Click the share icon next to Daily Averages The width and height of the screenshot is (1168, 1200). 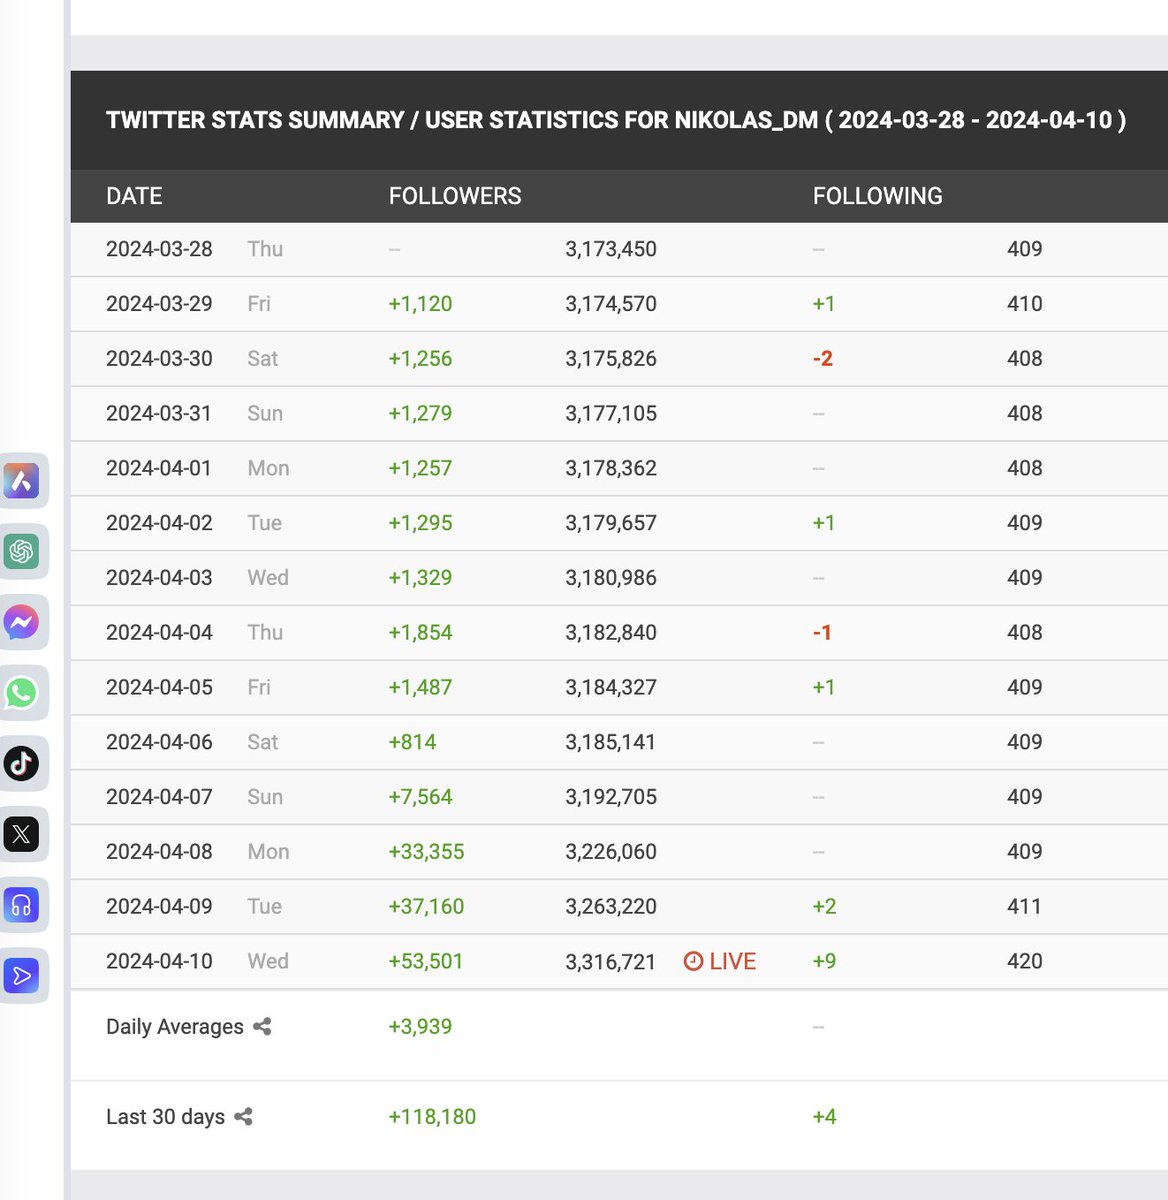262,1026
